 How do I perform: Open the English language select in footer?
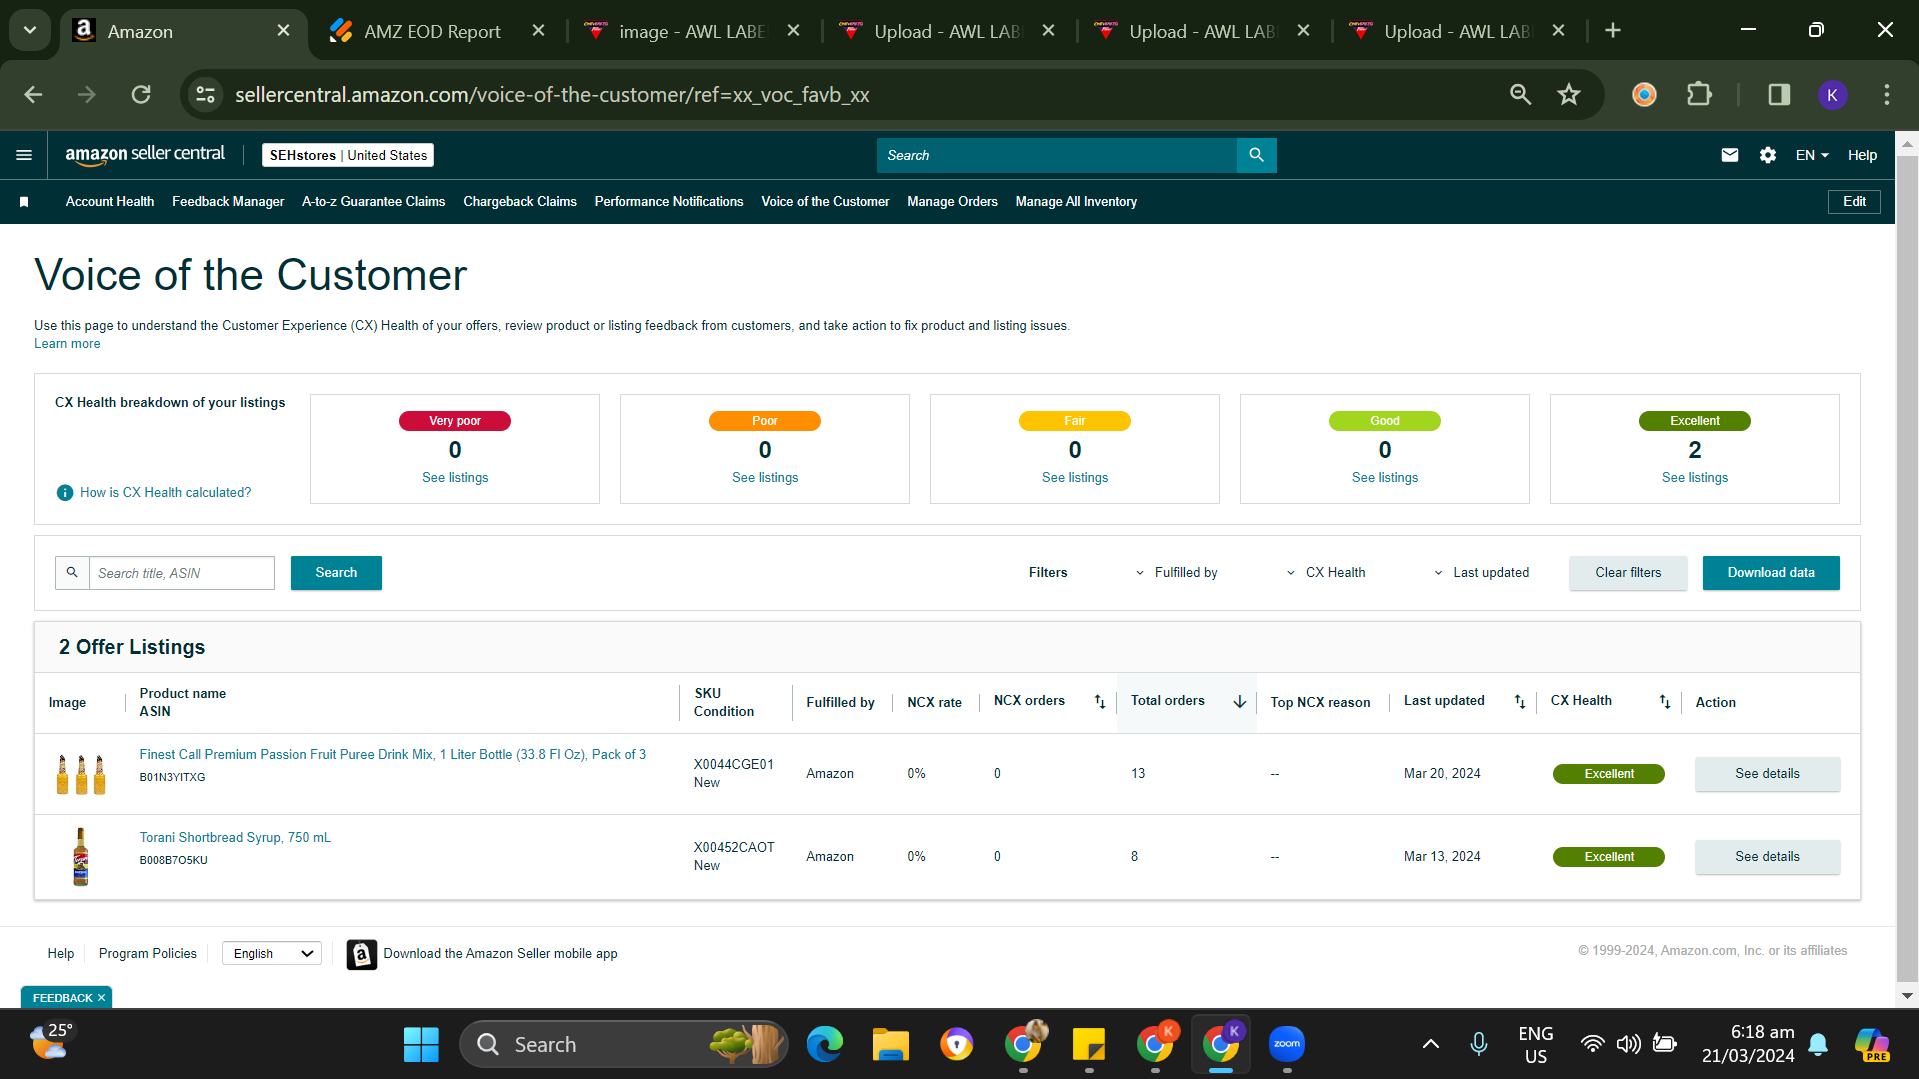(x=272, y=954)
